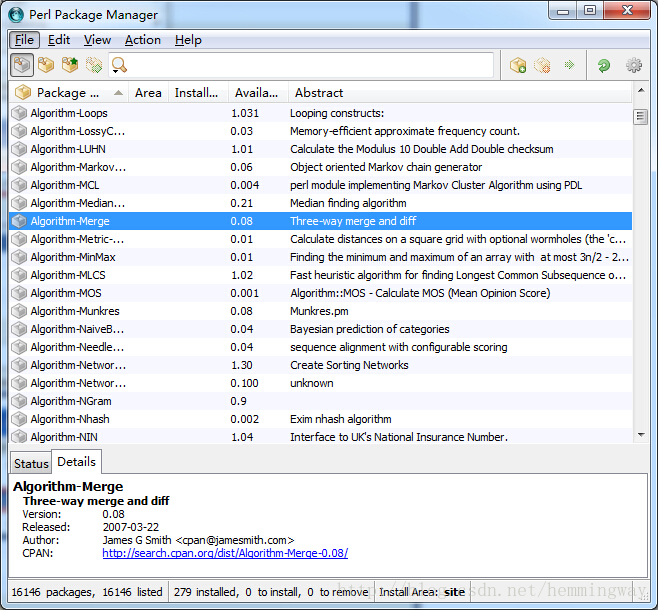Viewport: 658px width, 610px height.
Task: Select 'Create Sorting Networks' abstract text
Action: tap(349, 365)
